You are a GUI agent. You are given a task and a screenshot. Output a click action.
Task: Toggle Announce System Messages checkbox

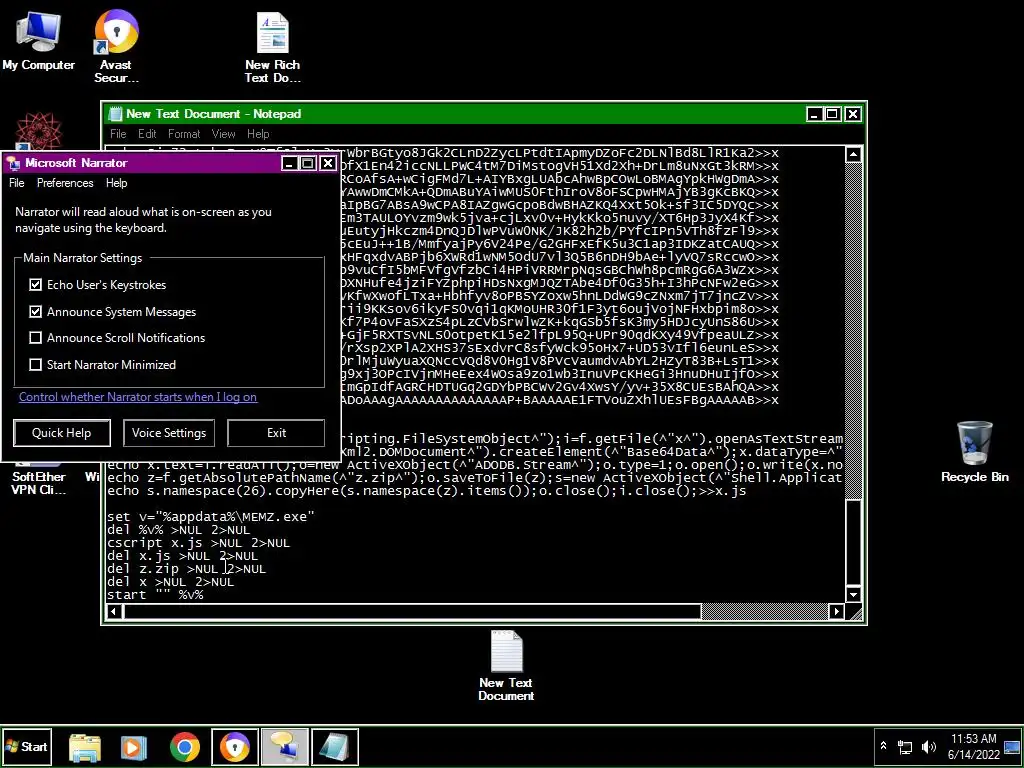(x=35, y=312)
